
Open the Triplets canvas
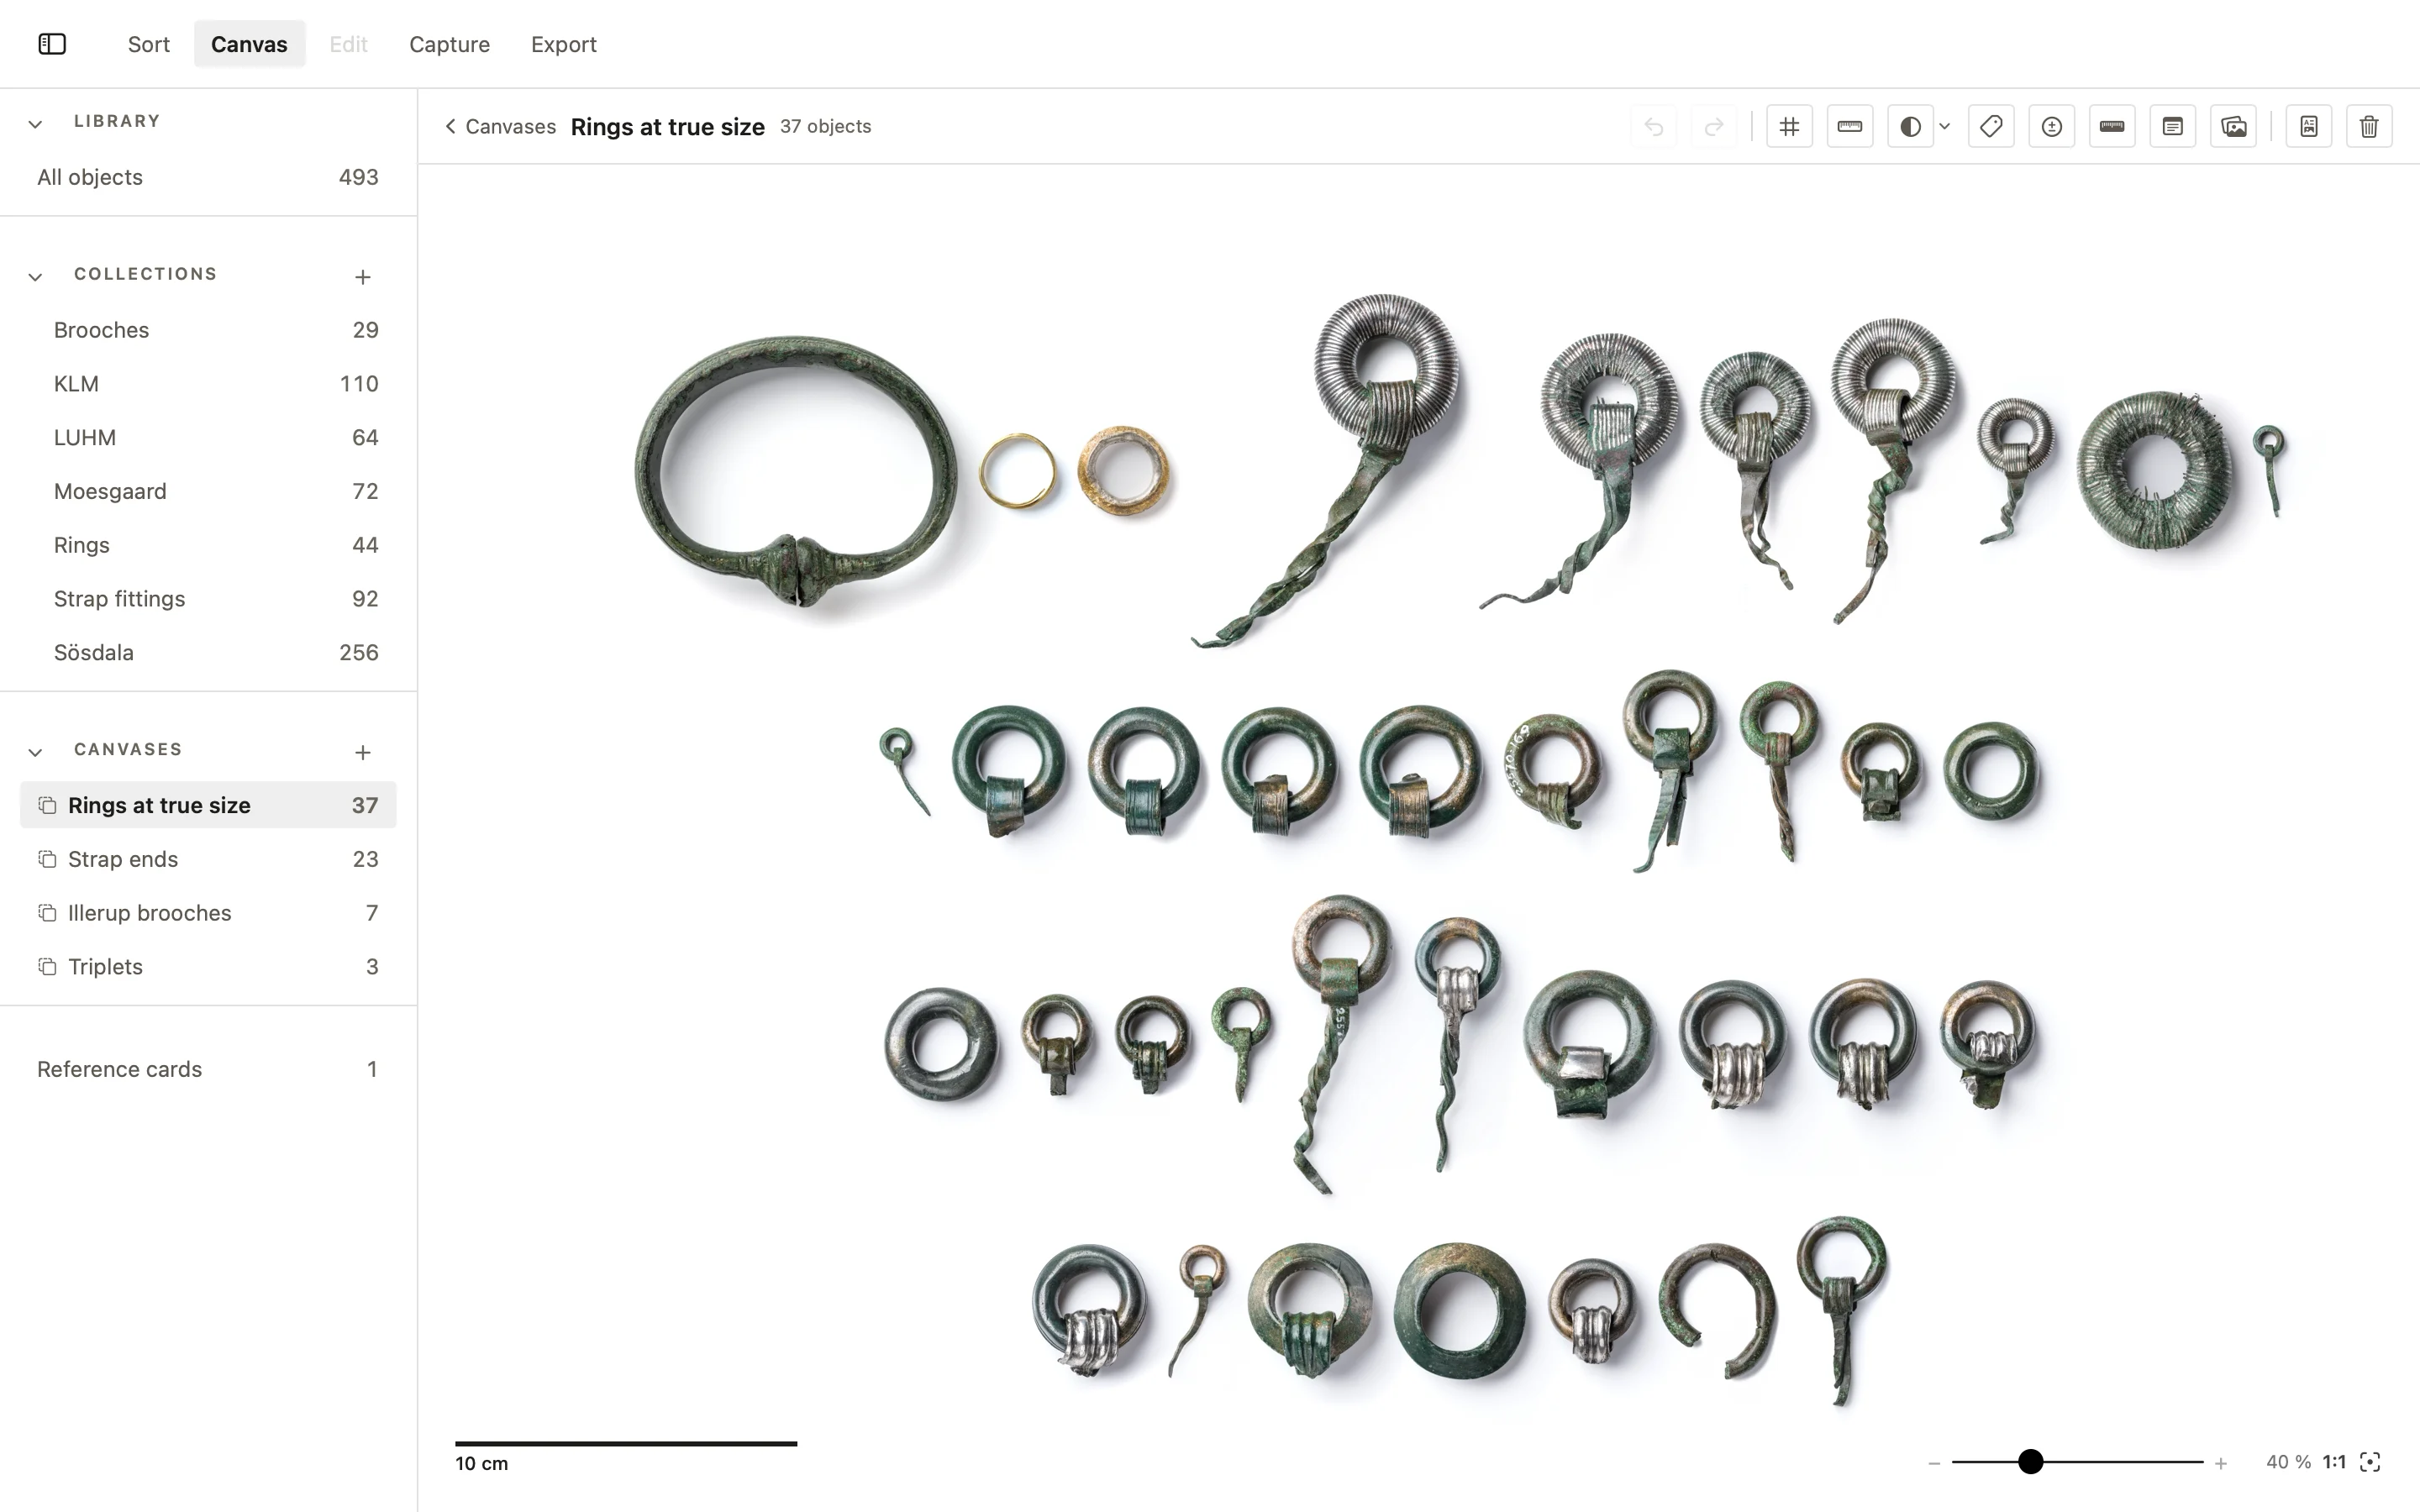click(208, 967)
